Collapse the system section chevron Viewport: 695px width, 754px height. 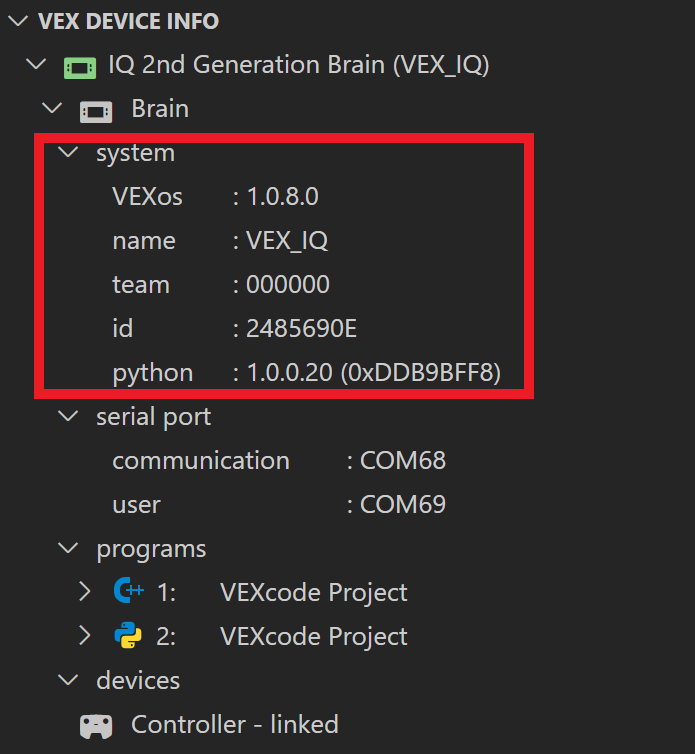click(68, 153)
